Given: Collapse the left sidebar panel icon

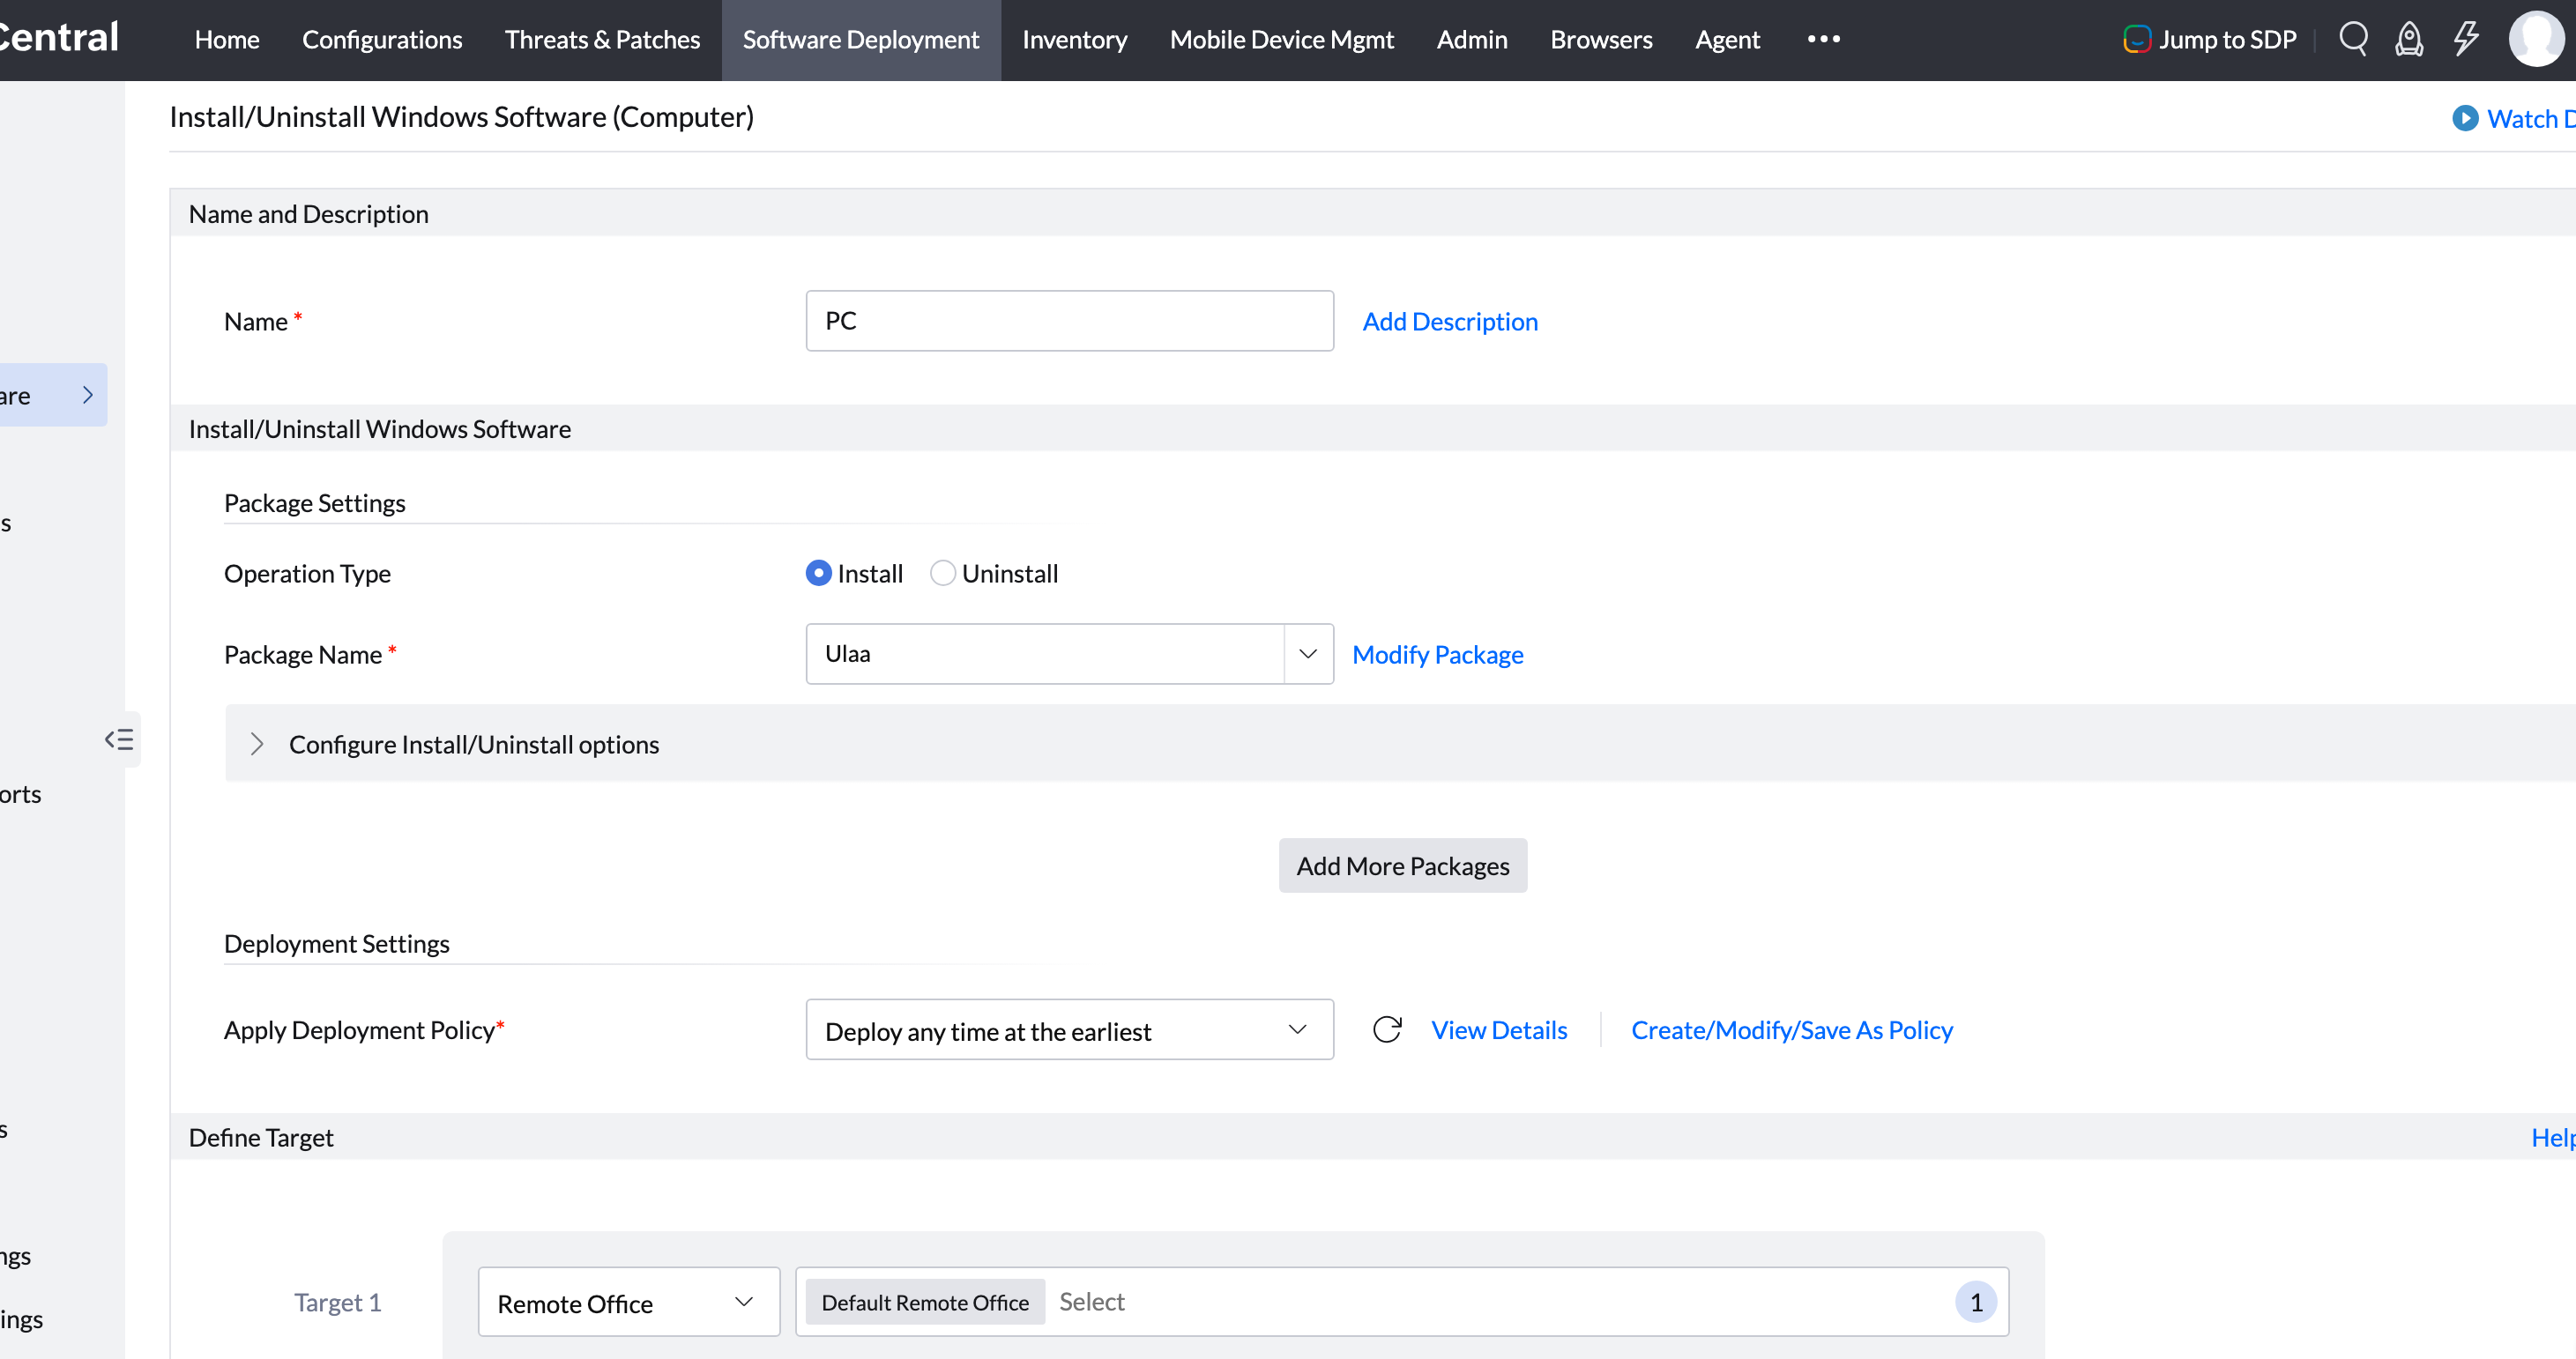Looking at the screenshot, I should click(119, 739).
